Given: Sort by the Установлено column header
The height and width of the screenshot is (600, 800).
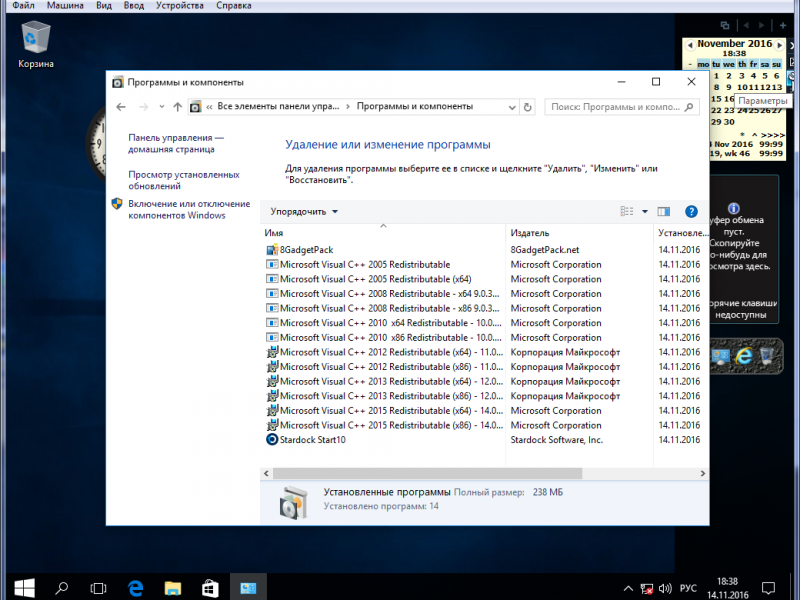Looking at the screenshot, I should tap(682, 233).
